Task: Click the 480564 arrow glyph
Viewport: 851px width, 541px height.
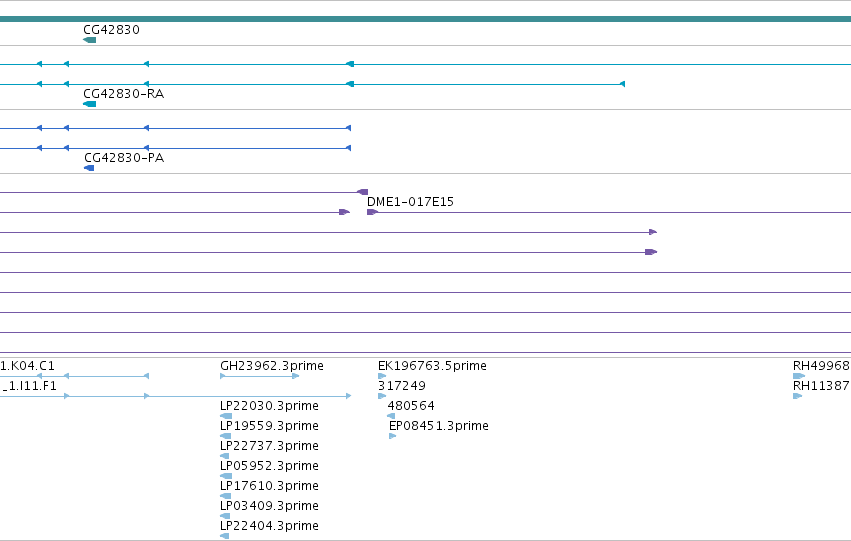Action: point(391,416)
